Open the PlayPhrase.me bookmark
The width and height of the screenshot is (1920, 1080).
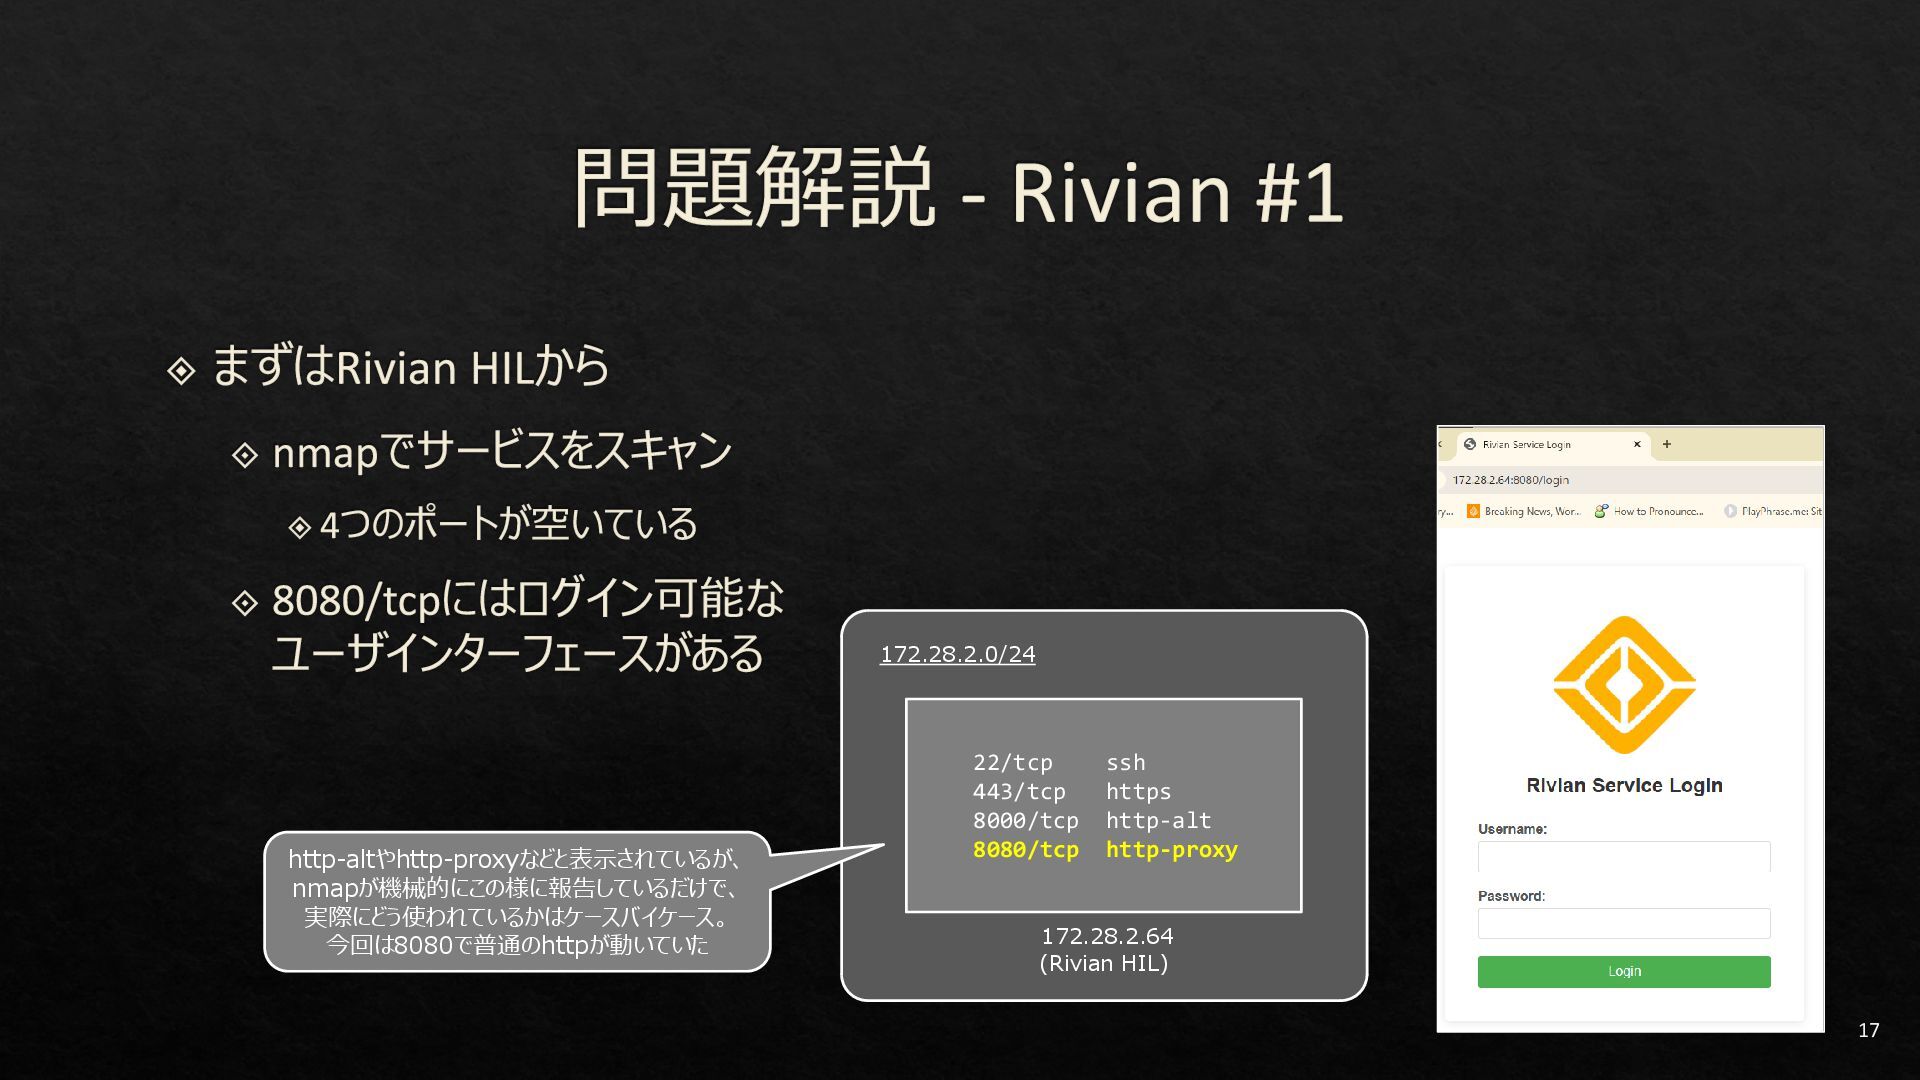pyautogui.click(x=1772, y=511)
